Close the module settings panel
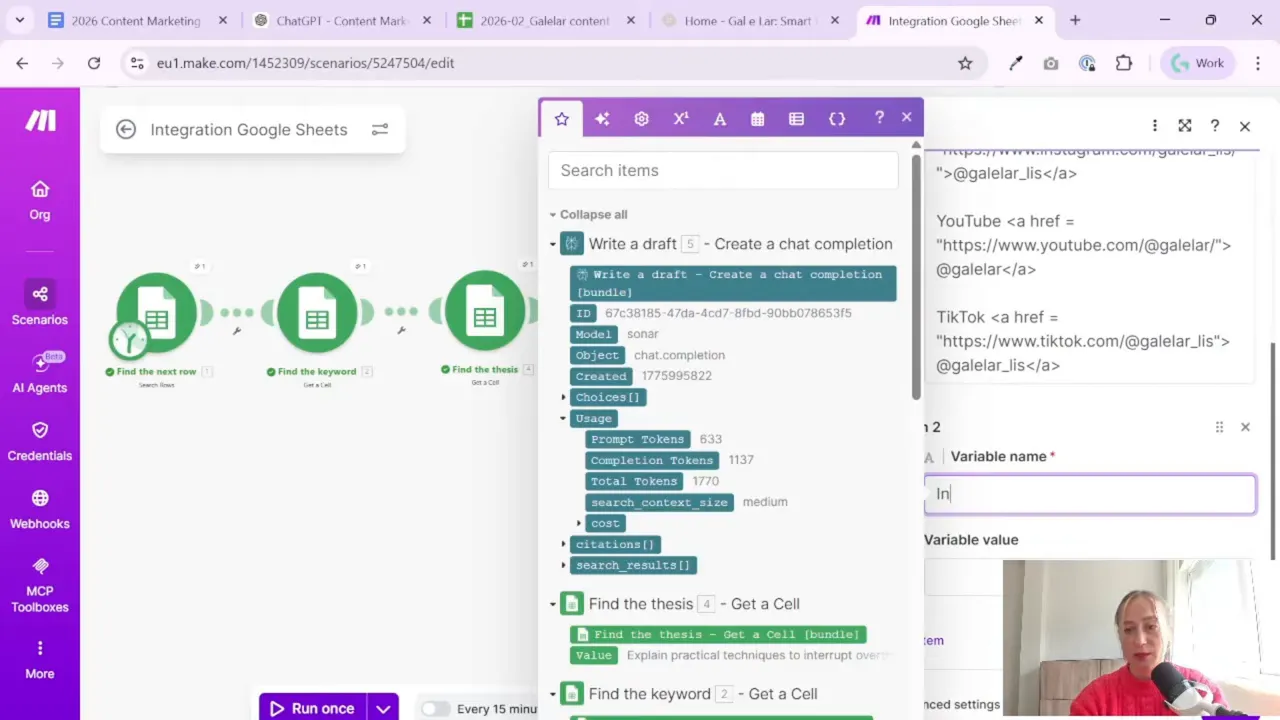 1245,126
